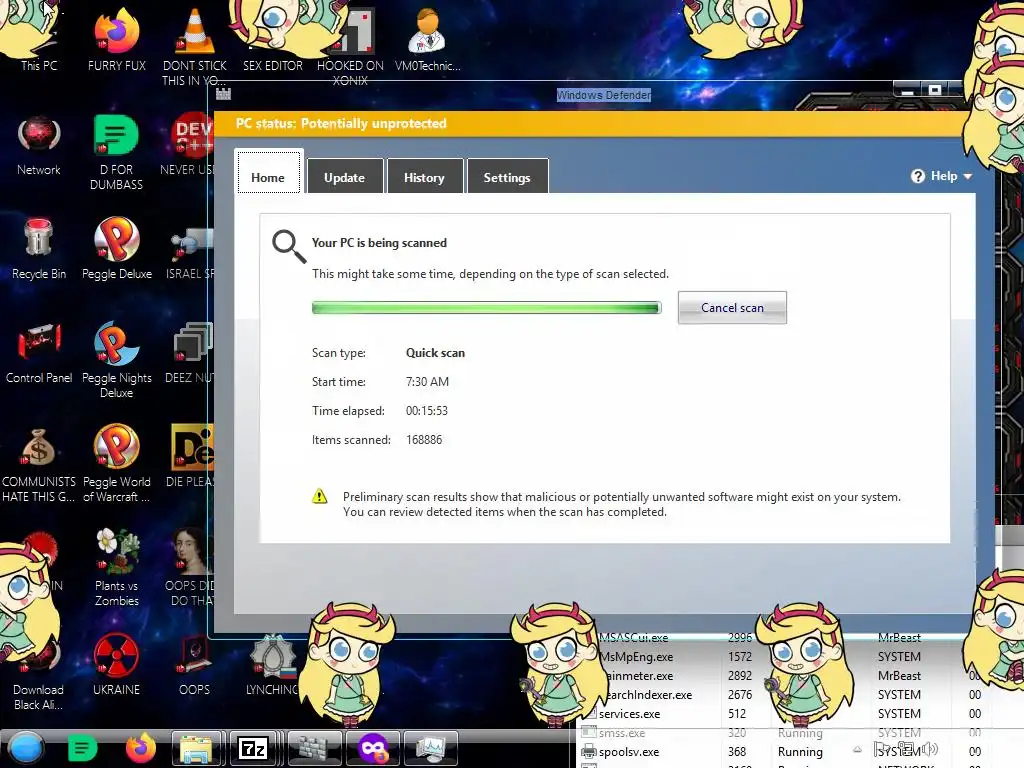Image resolution: width=1024 pixels, height=768 pixels.
Task: Open the D FOR DUMBASS desktop icon
Action: tap(116, 152)
